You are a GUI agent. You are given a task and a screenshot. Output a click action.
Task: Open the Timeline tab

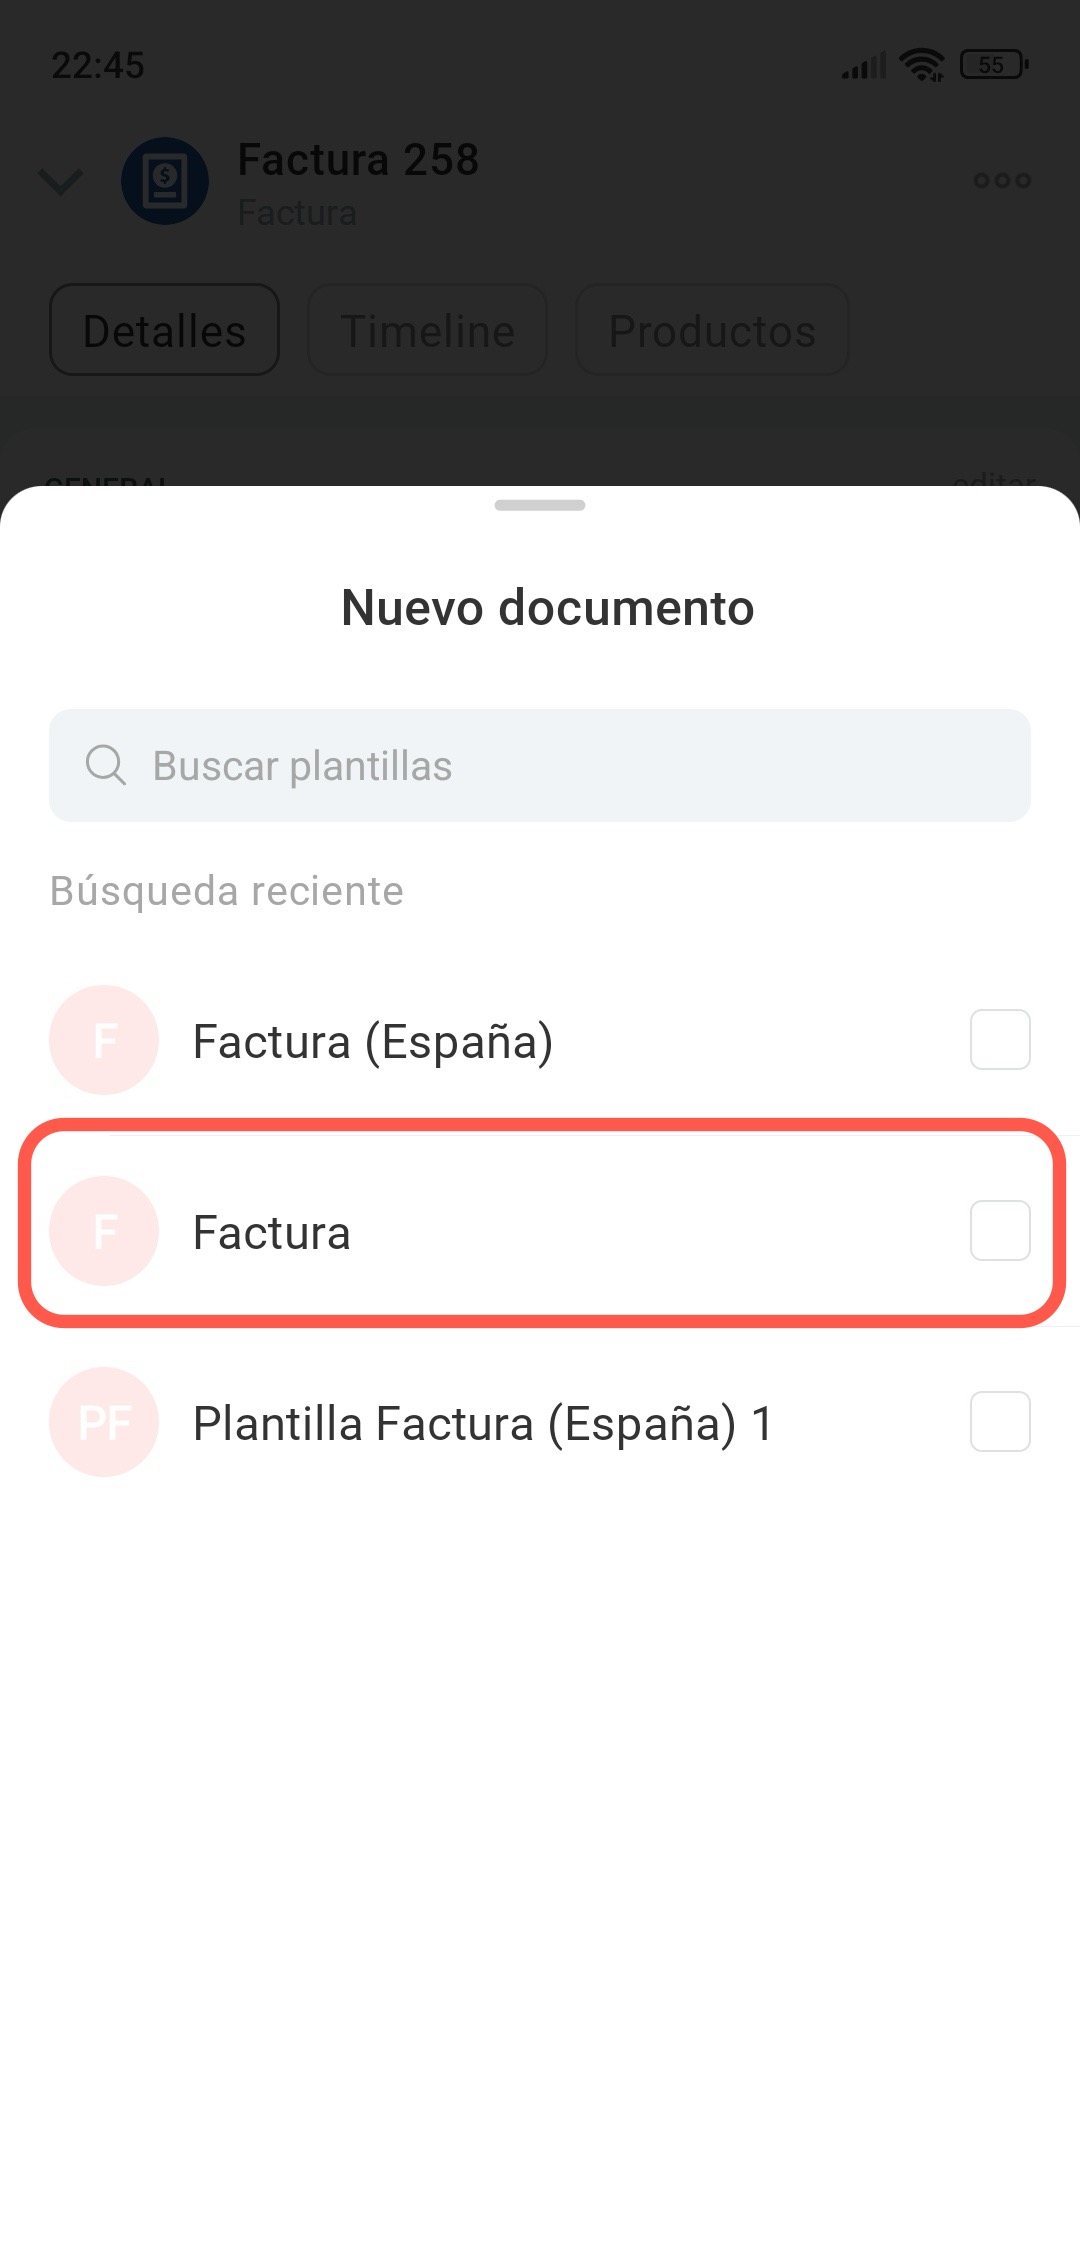[x=427, y=330]
